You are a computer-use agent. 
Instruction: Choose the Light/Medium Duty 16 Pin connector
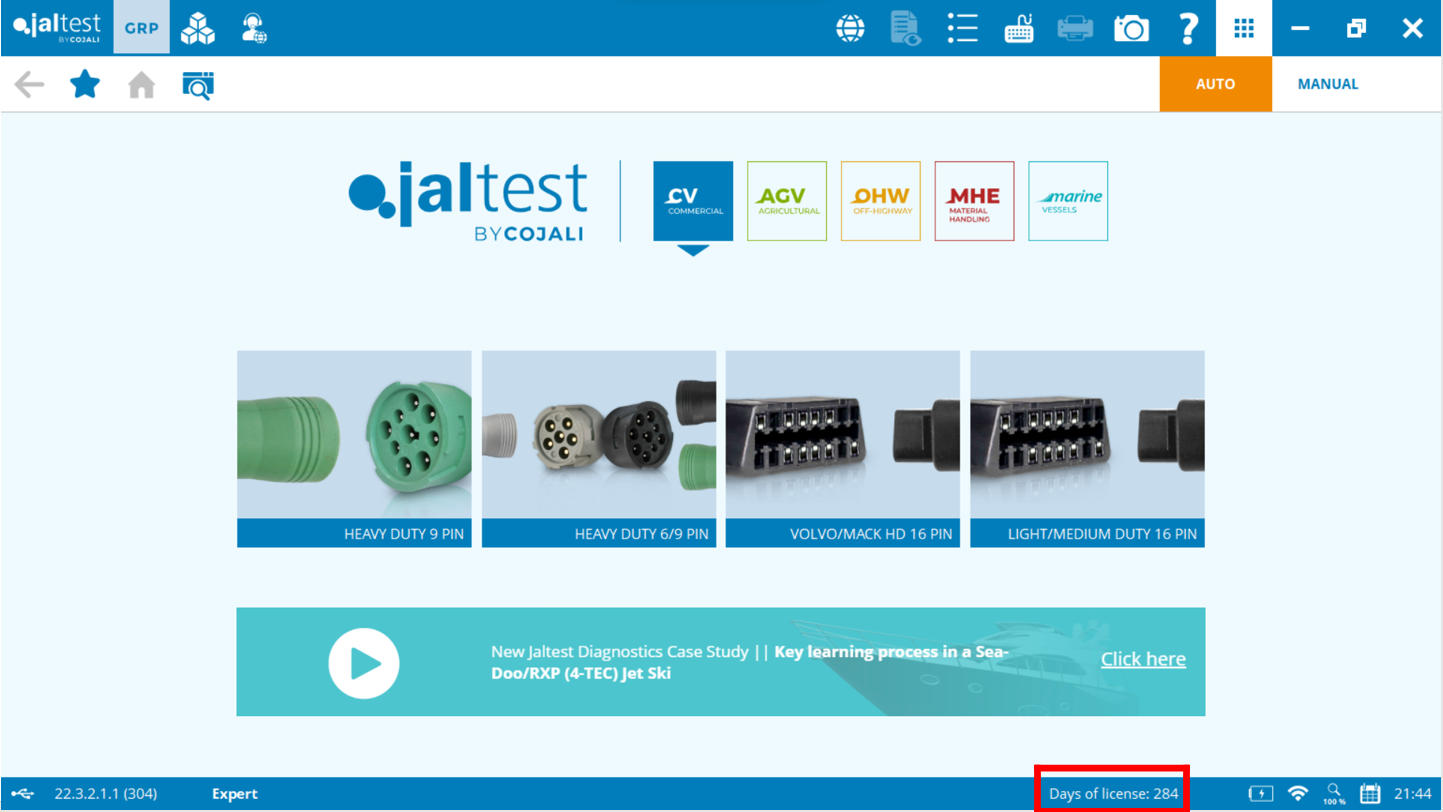[1087, 449]
